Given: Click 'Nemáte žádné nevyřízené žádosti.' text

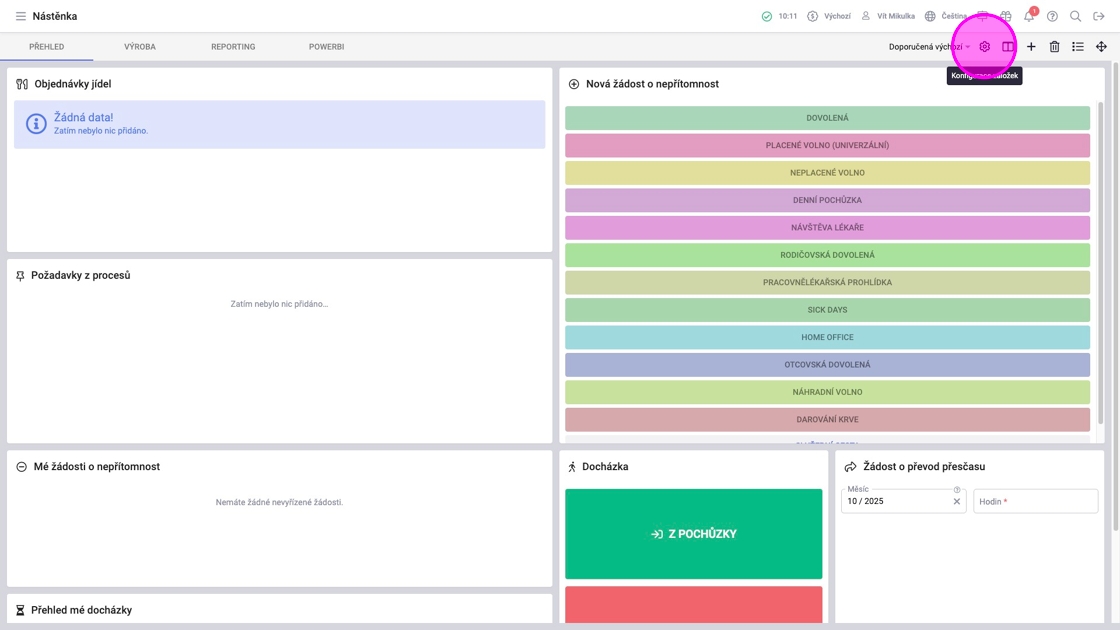Looking at the screenshot, I should click(x=279, y=502).
